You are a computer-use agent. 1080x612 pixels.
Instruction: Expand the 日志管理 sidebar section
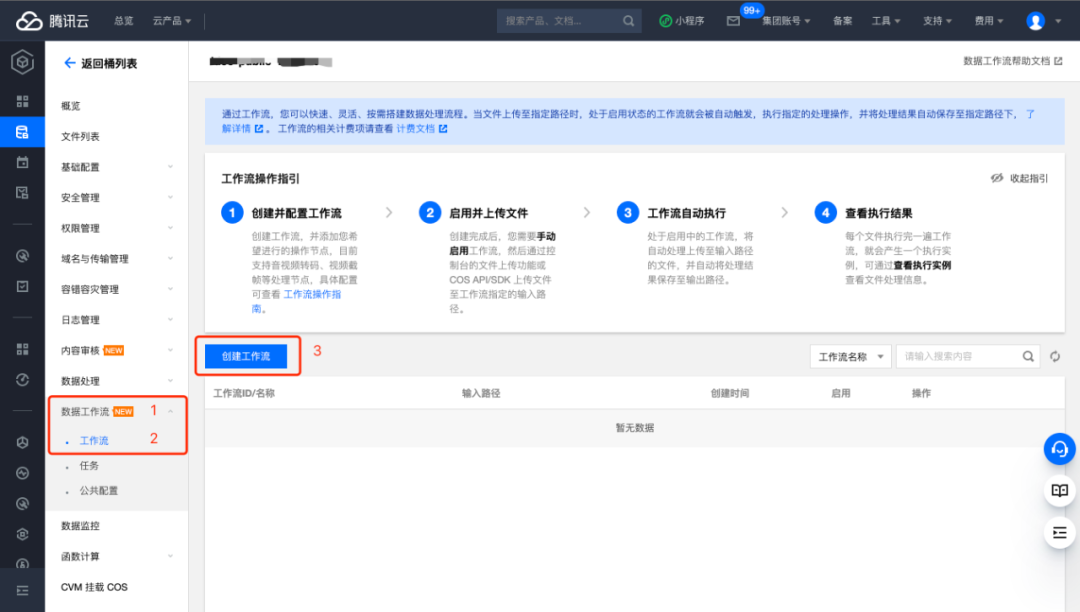coord(116,320)
